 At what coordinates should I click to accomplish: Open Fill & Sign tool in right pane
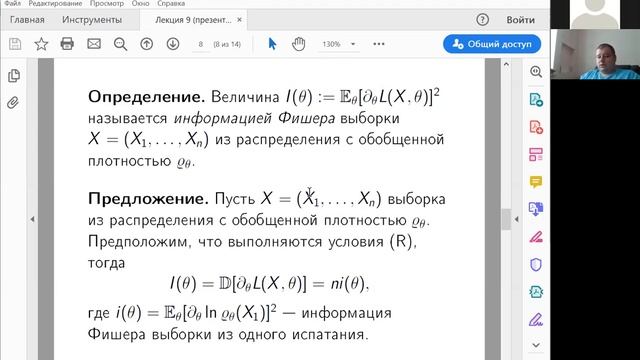coord(536,237)
